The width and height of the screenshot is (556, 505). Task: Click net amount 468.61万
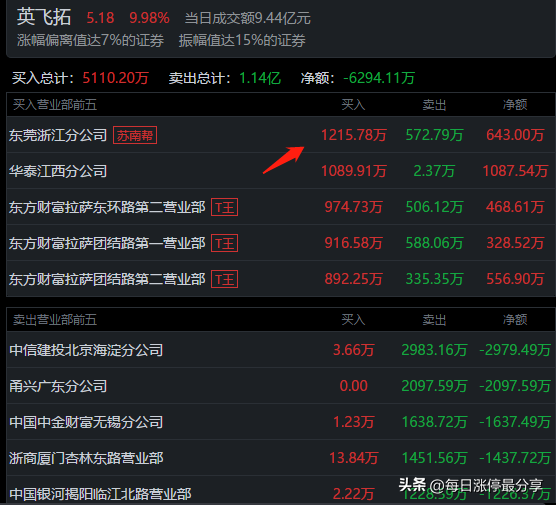click(x=515, y=207)
